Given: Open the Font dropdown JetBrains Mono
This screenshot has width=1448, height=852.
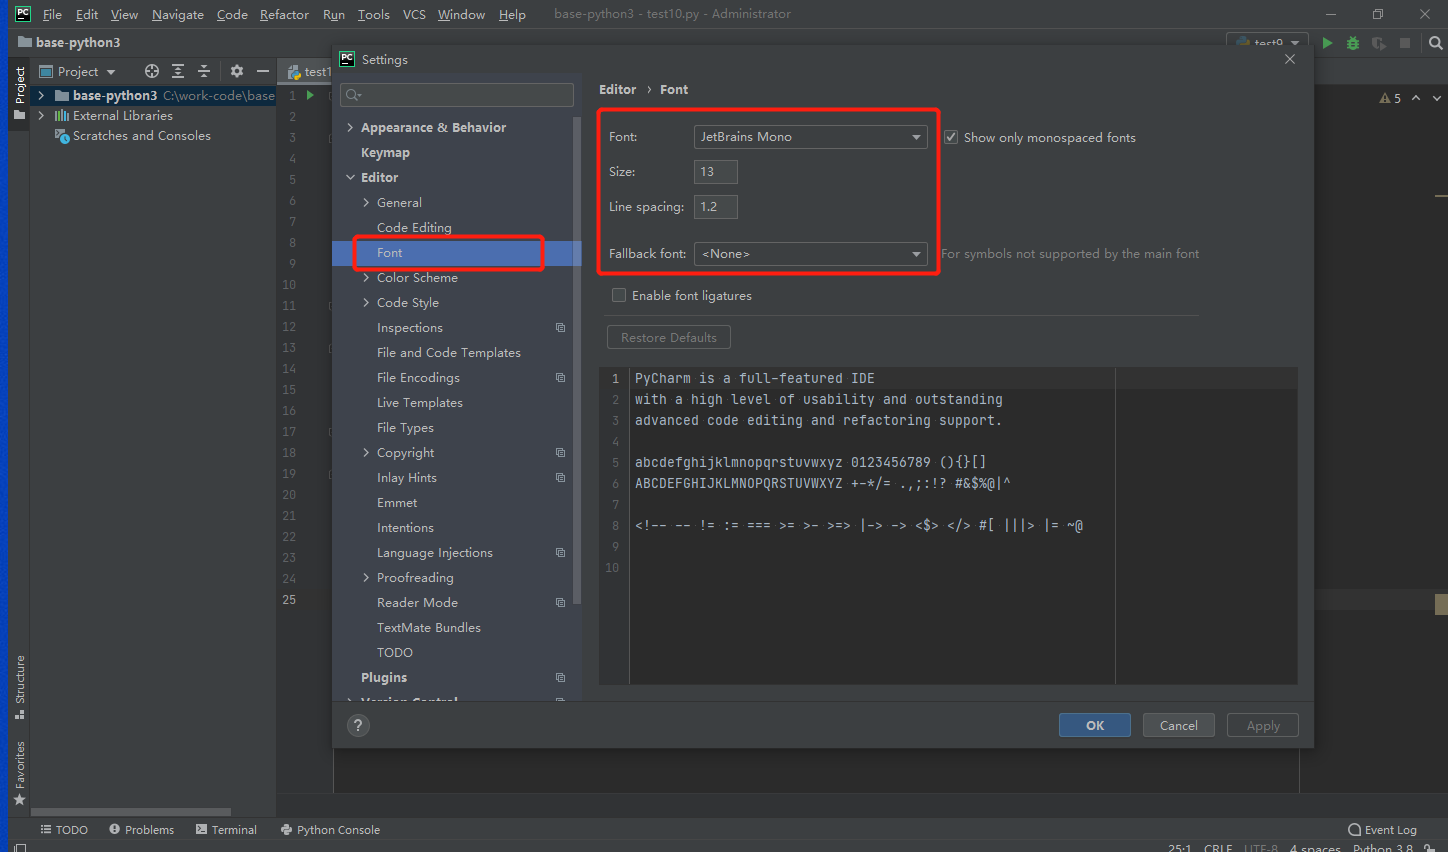Looking at the screenshot, I should click(x=810, y=137).
